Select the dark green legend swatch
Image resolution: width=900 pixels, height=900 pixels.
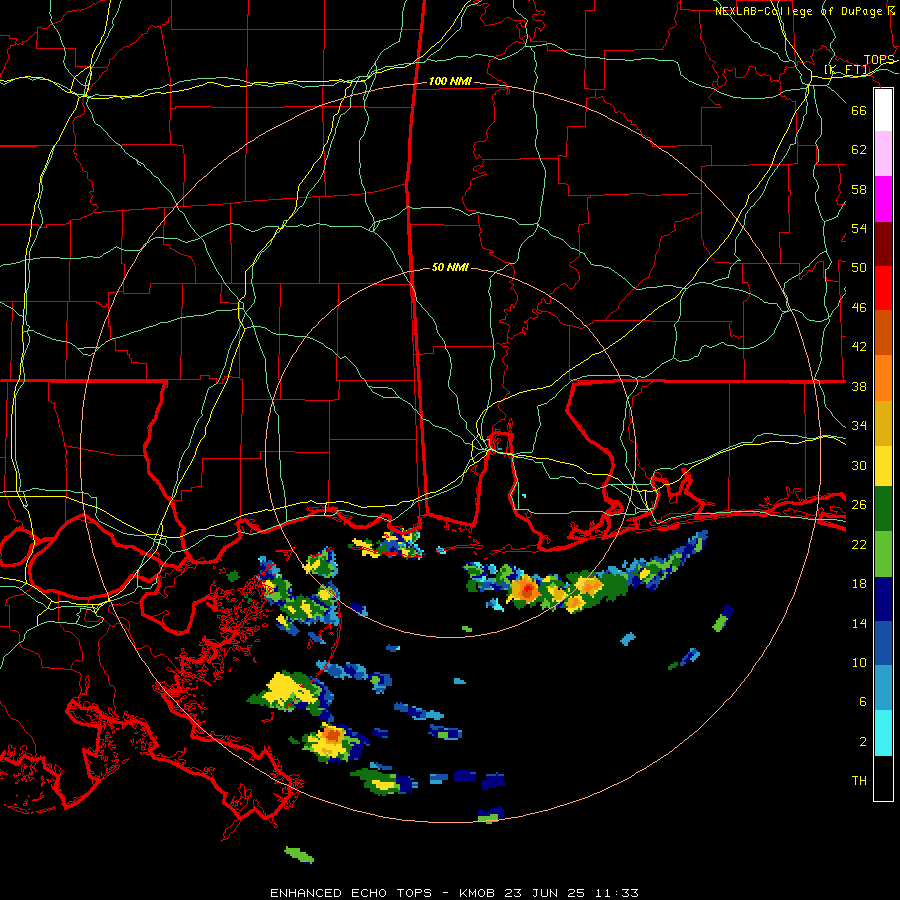(883, 509)
